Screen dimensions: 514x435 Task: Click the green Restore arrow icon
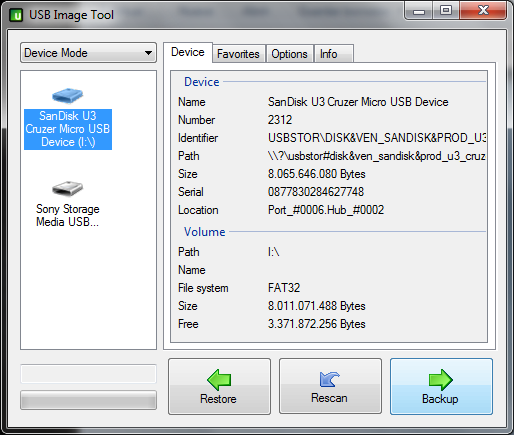(219, 380)
